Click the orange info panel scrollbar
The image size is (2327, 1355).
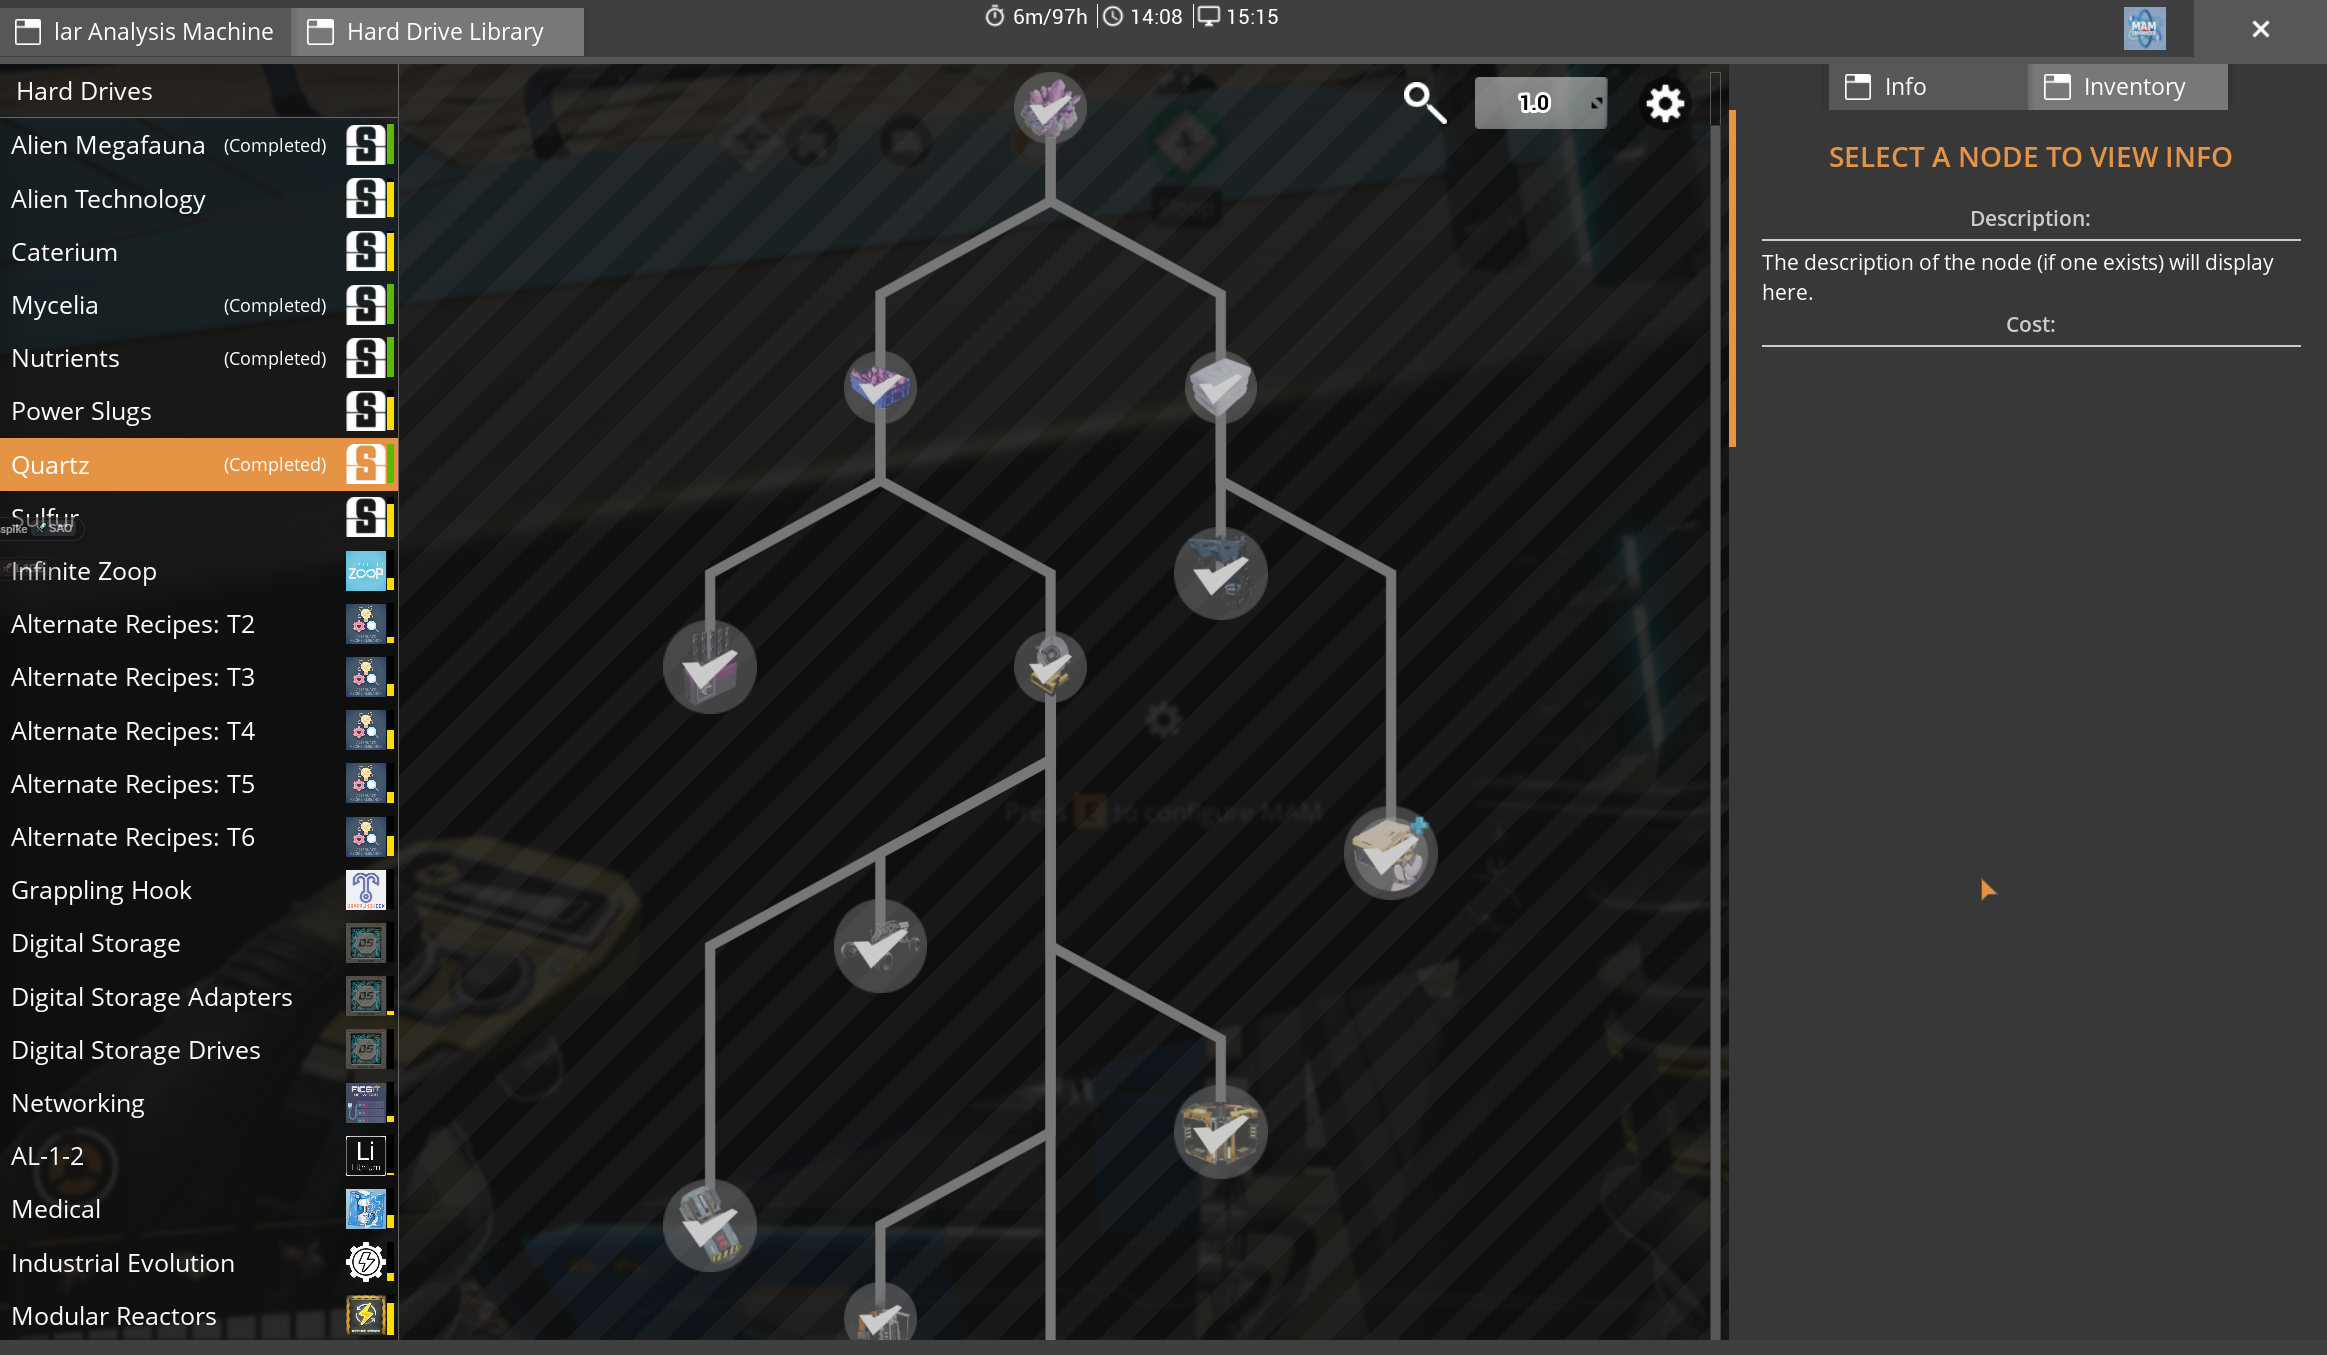(x=1732, y=278)
